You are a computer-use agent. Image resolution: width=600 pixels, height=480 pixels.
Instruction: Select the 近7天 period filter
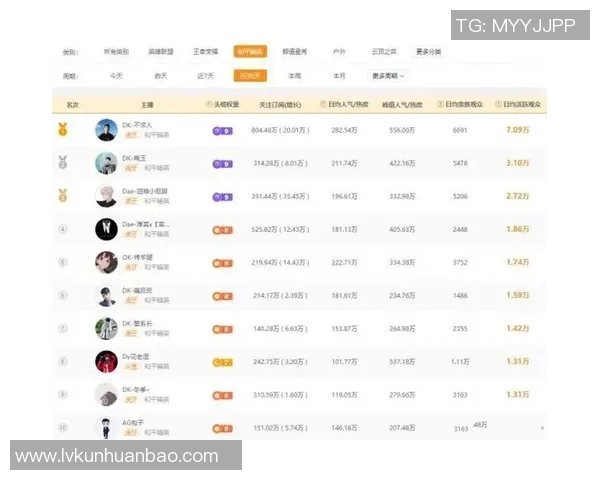205,76
